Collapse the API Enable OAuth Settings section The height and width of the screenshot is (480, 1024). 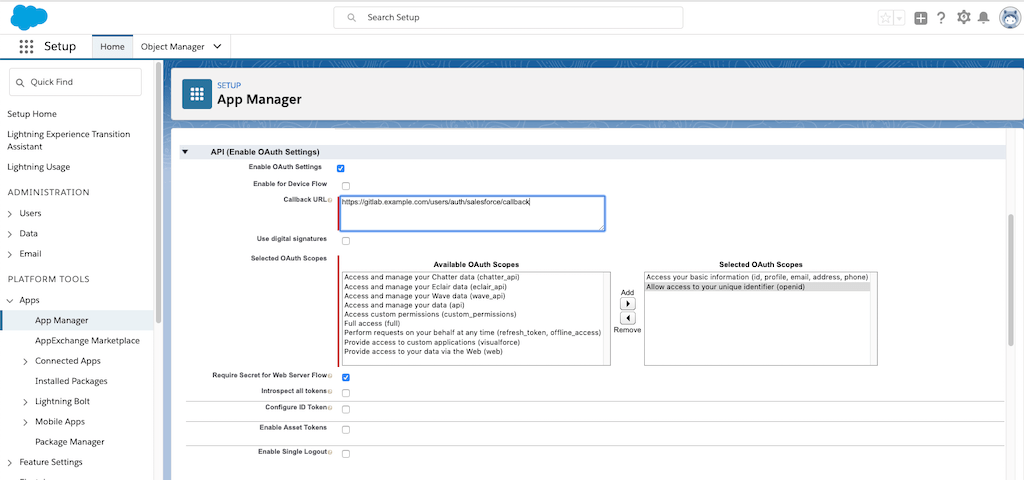point(185,152)
